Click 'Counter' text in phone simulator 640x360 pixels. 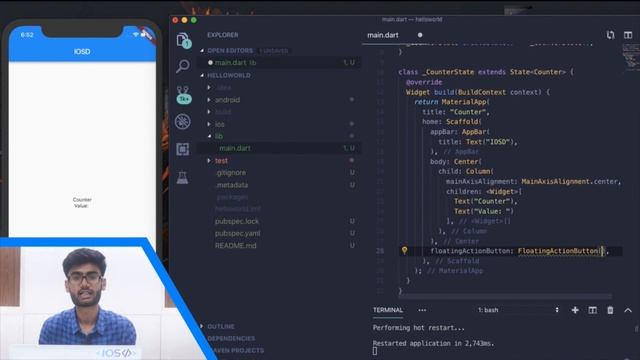click(x=82, y=200)
